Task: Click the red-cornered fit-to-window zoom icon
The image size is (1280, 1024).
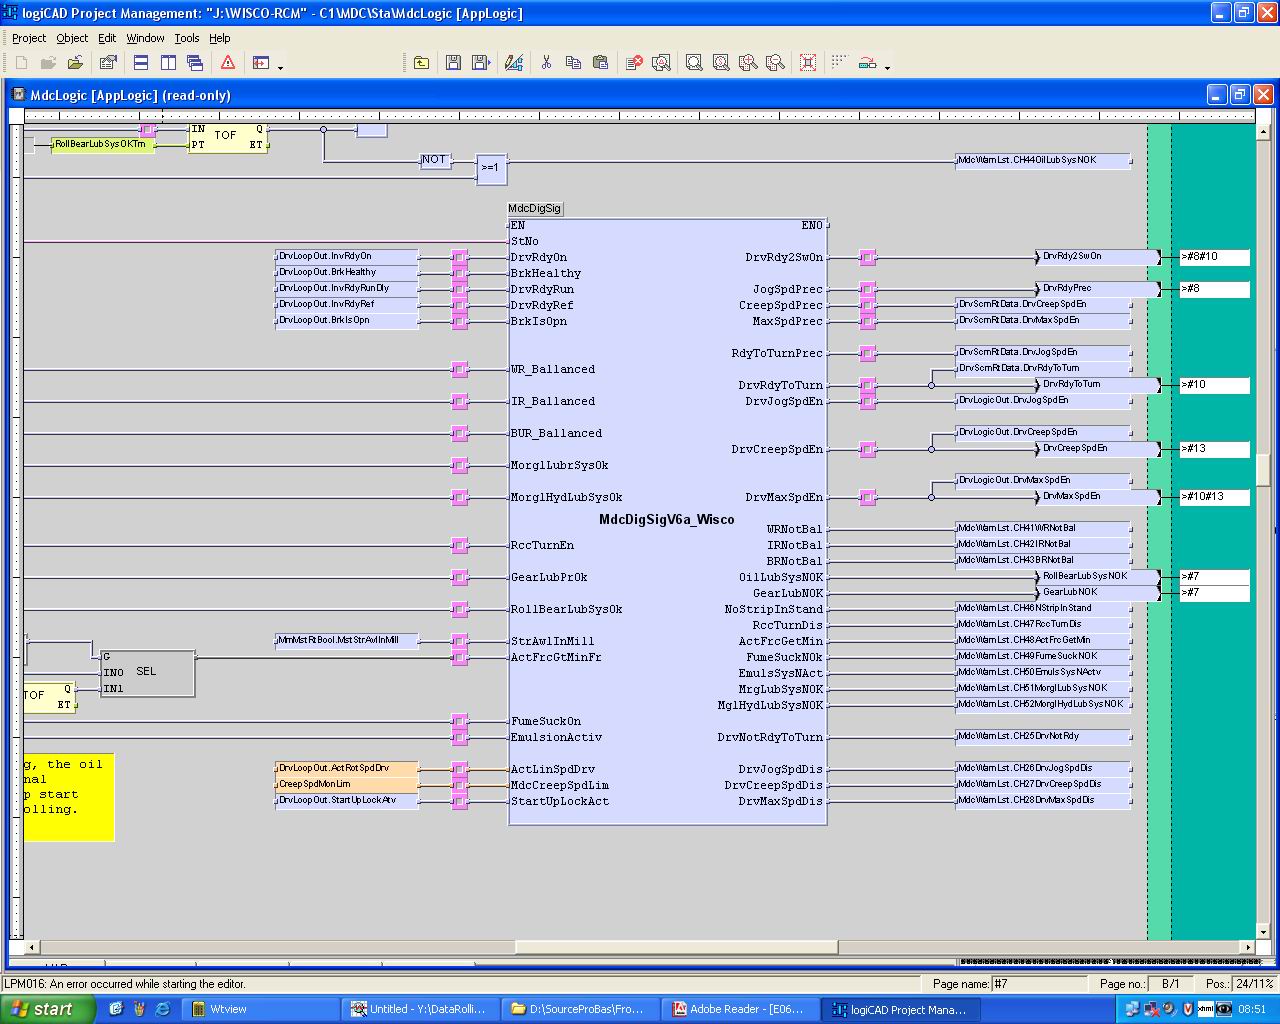Action: pos(808,63)
